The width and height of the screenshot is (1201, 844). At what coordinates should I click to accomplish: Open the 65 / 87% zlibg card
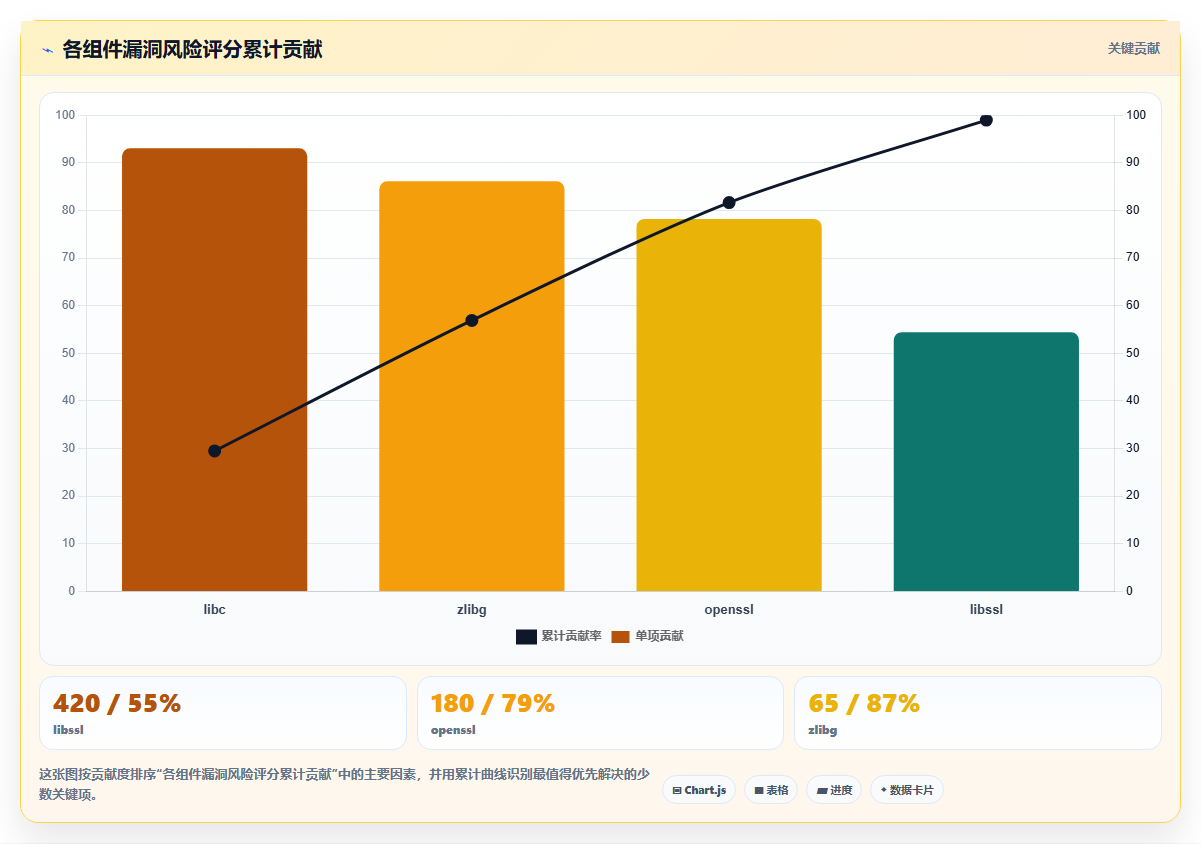coord(978,713)
